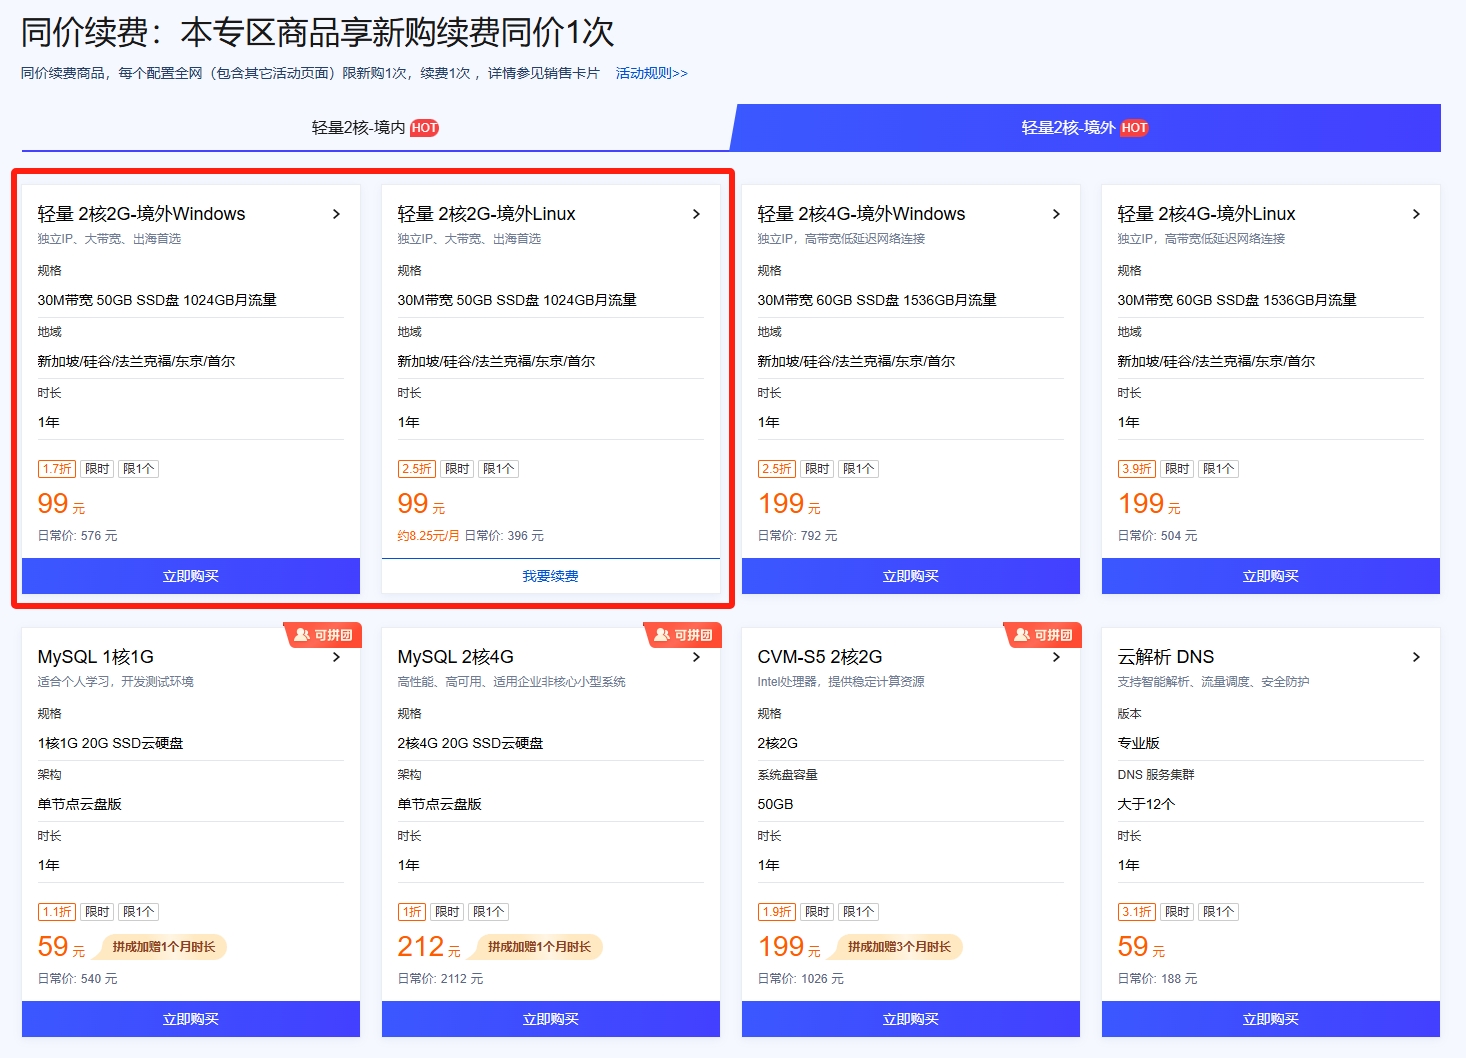This screenshot has height=1058, width=1466.
Task: Click 可拼团 badge on MySQL 2核4G card
Action: (684, 635)
